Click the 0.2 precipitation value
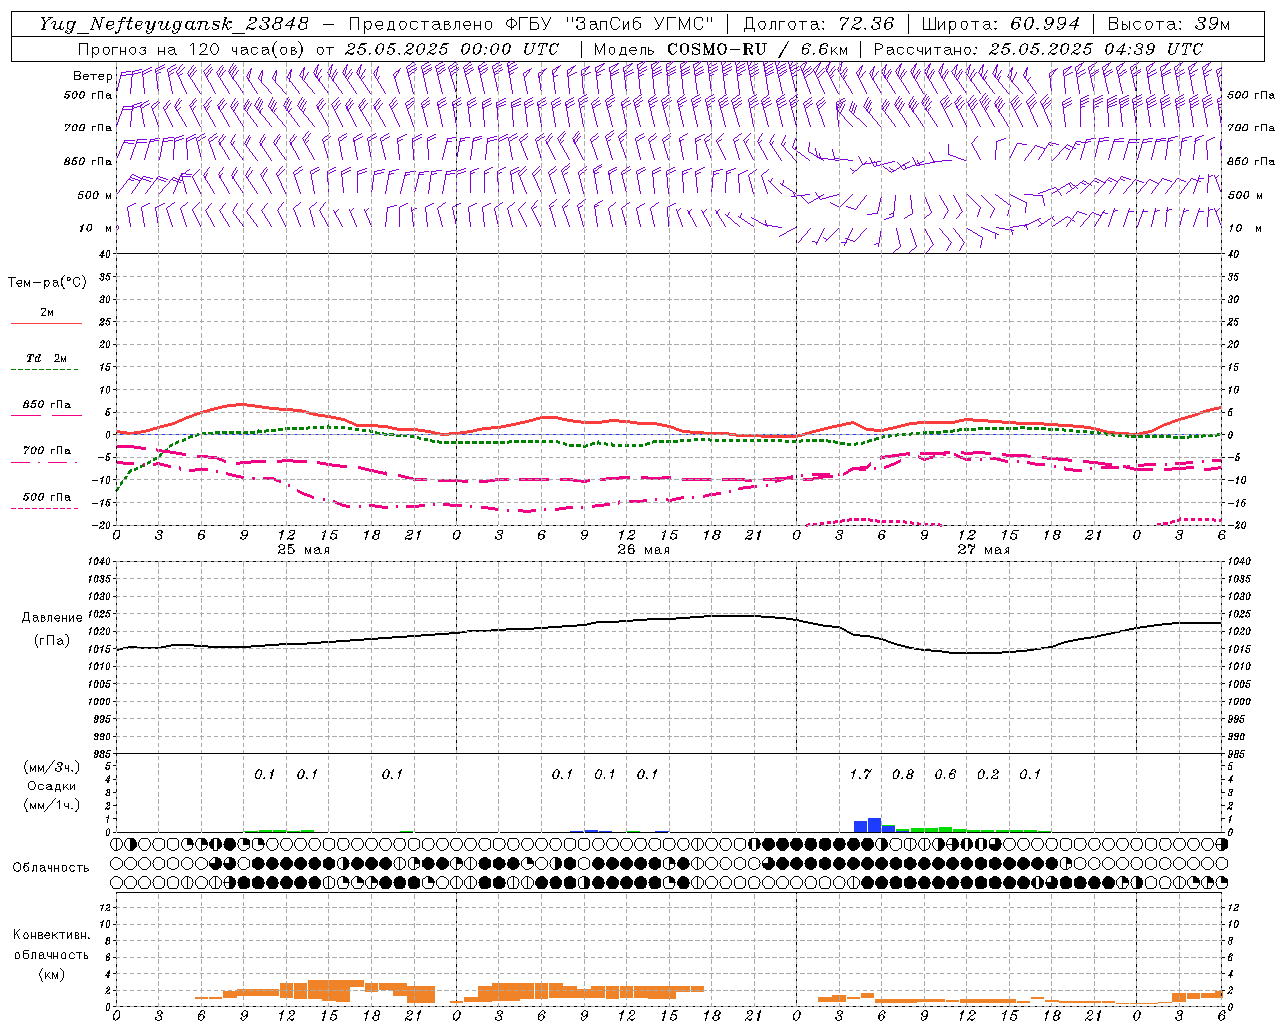 point(988,774)
